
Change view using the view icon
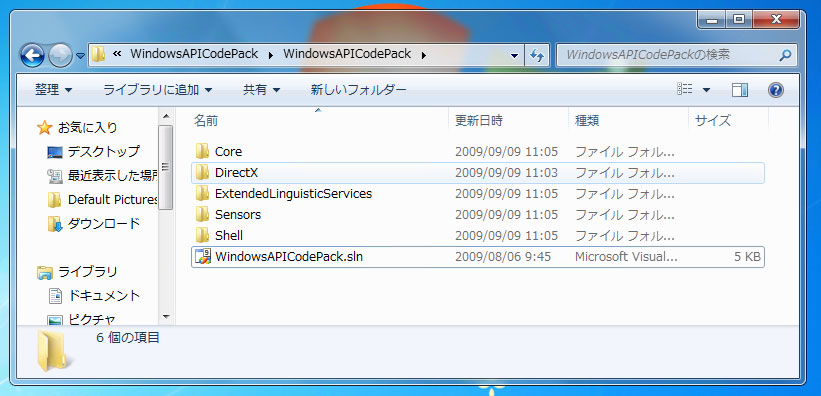[685, 90]
